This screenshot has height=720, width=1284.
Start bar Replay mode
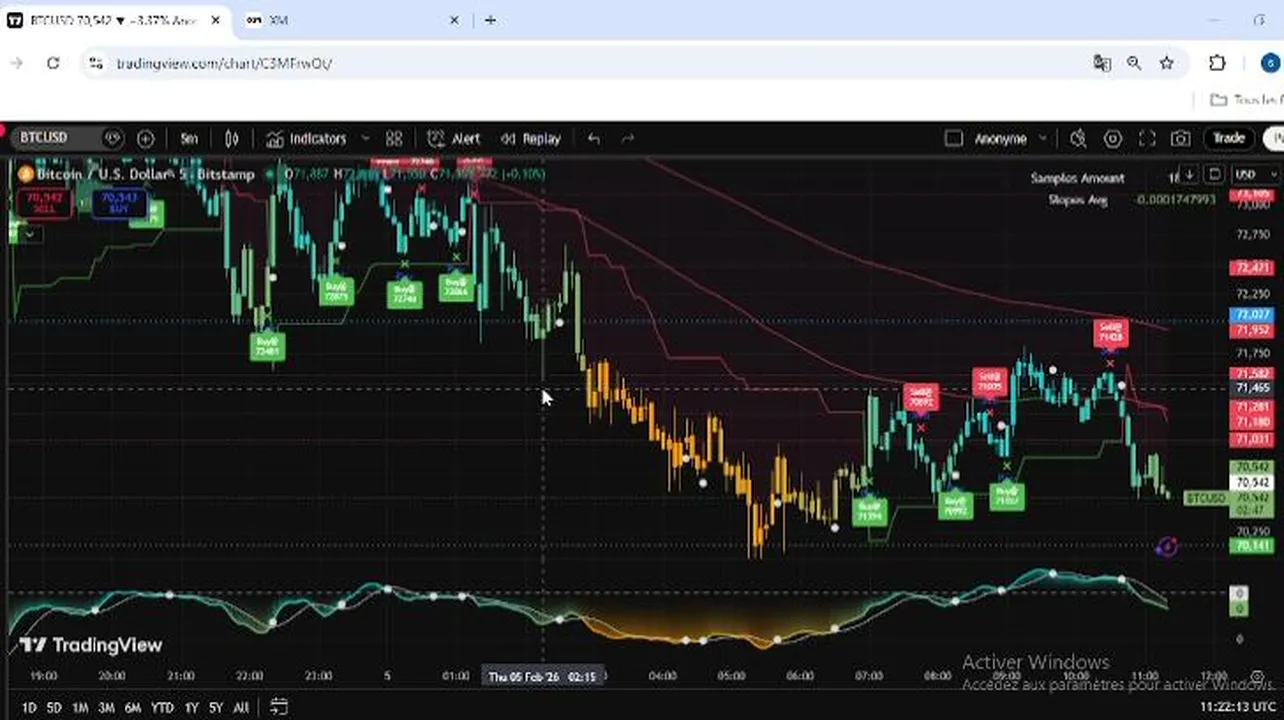(530, 139)
